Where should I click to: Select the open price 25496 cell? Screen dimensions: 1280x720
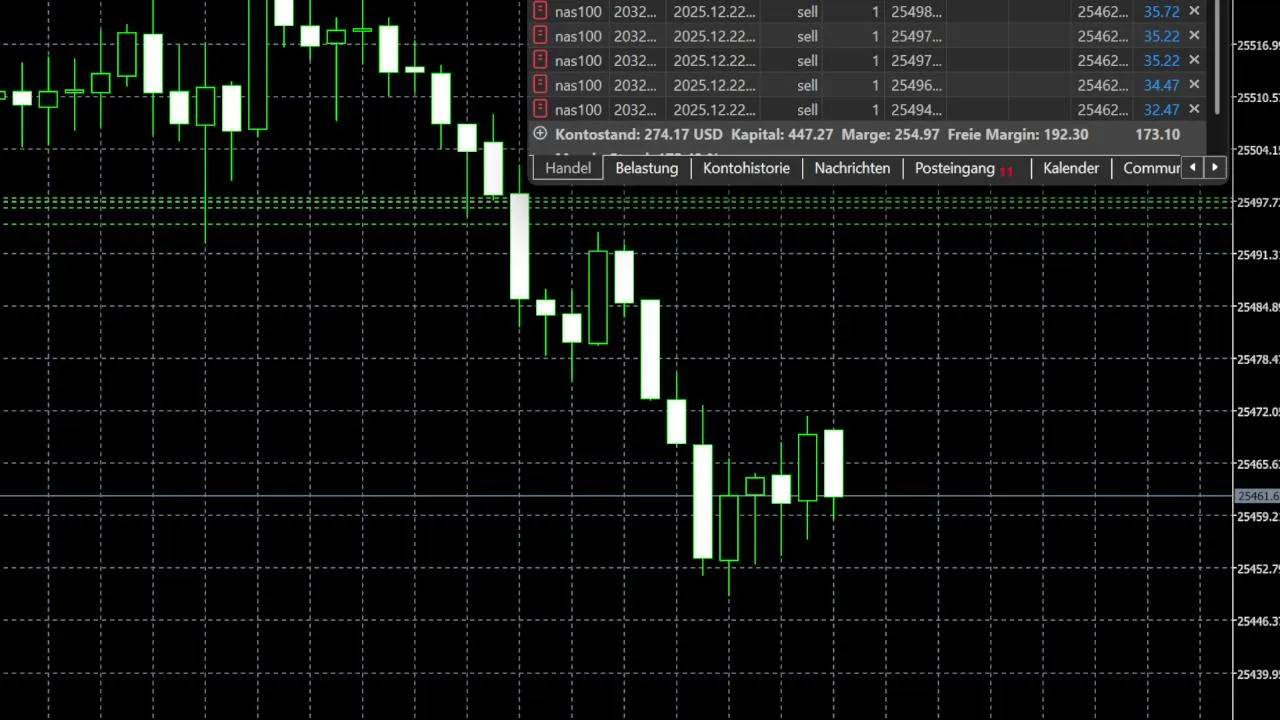tap(916, 86)
